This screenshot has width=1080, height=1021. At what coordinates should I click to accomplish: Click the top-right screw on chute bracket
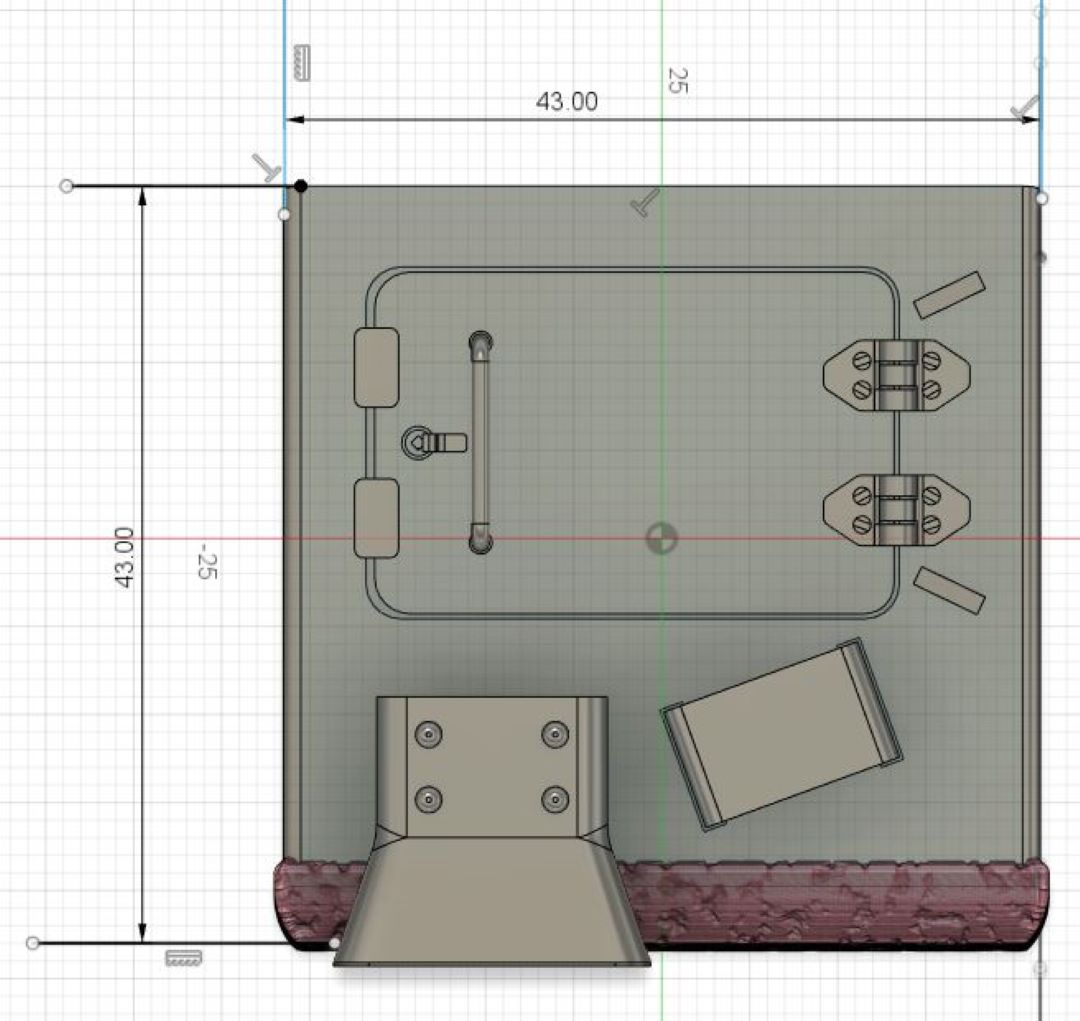tap(555, 734)
